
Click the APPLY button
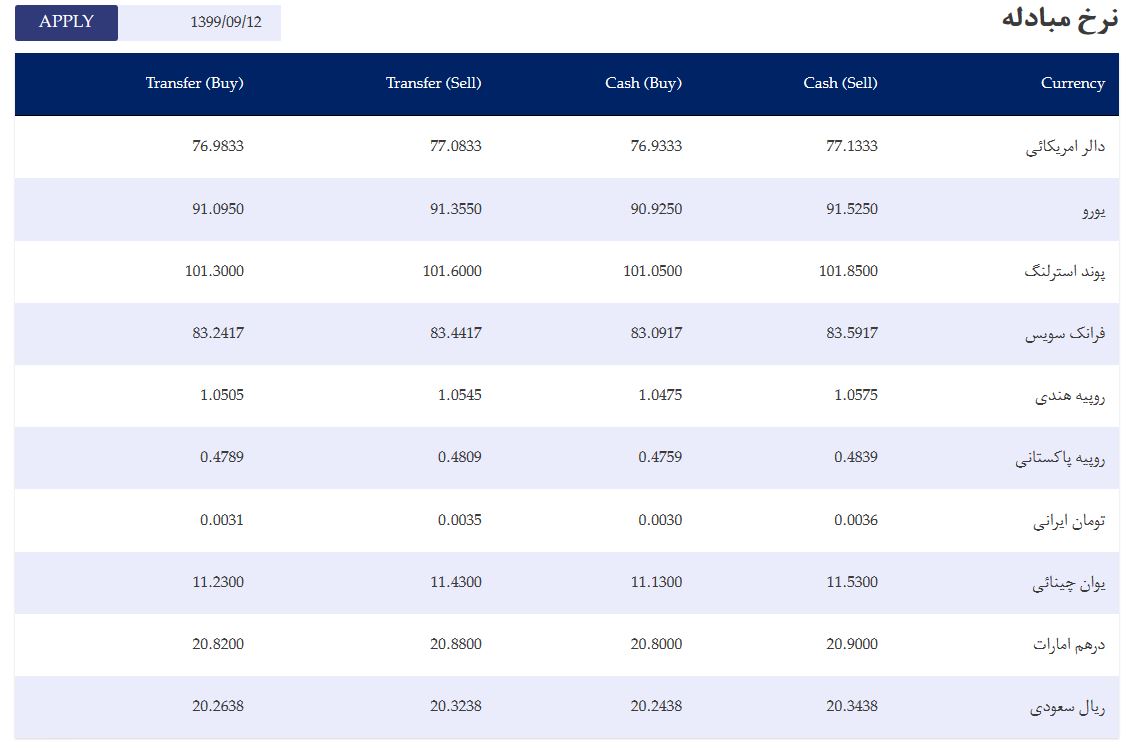click(x=66, y=23)
